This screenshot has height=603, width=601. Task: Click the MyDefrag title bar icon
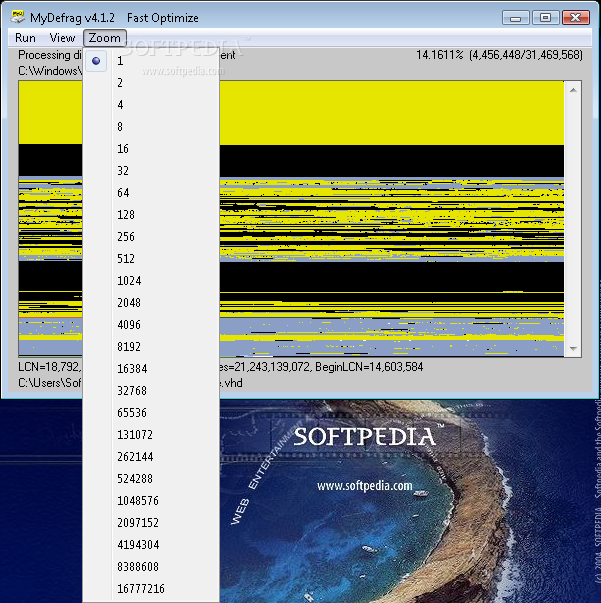click(x=18, y=17)
